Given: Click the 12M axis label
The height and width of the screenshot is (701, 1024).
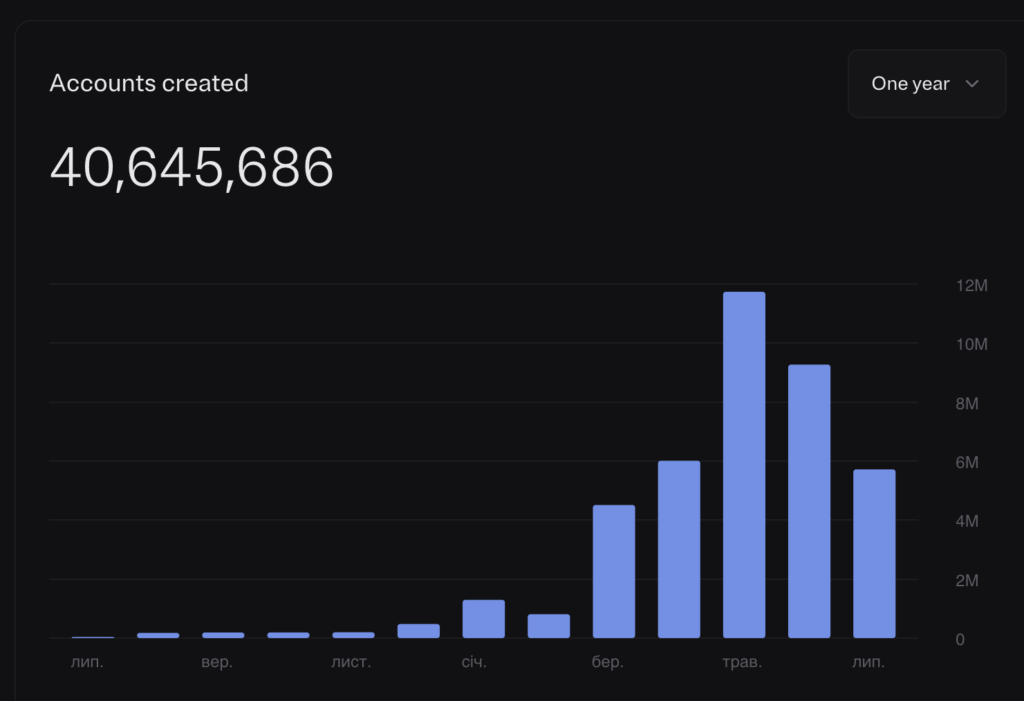Looking at the screenshot, I should pyautogui.click(x=971, y=285).
